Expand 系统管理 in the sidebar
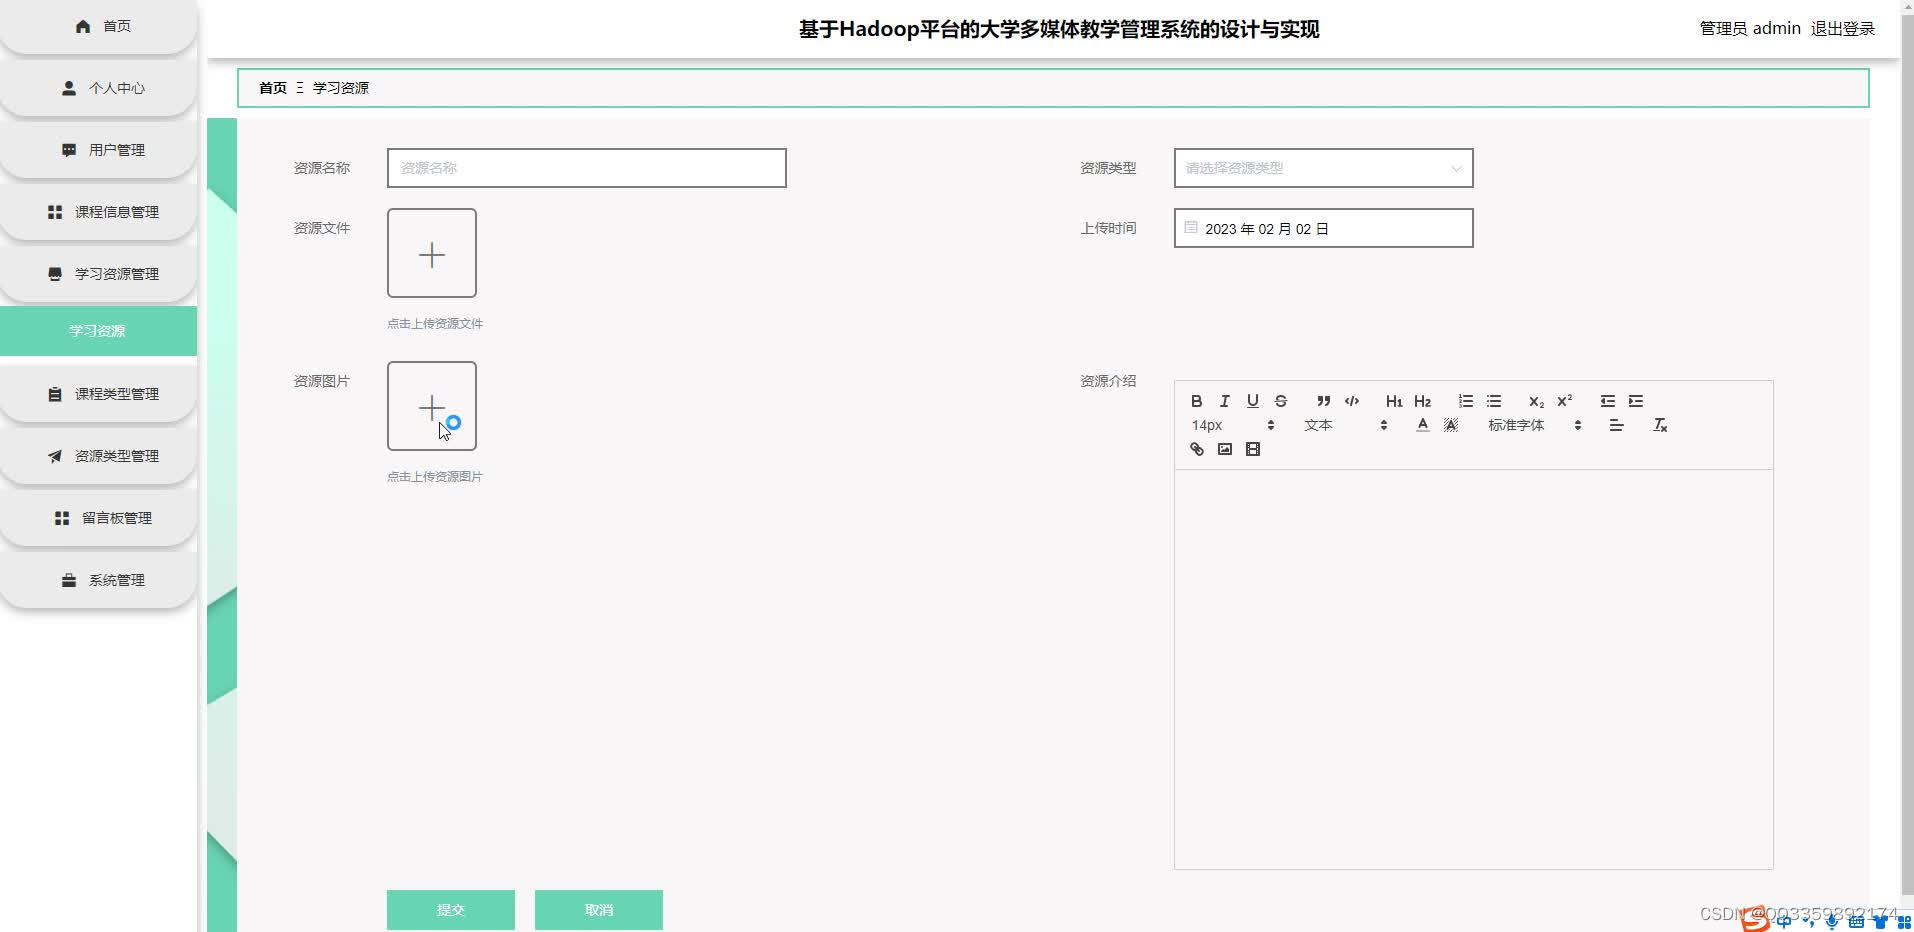 pyautogui.click(x=98, y=580)
